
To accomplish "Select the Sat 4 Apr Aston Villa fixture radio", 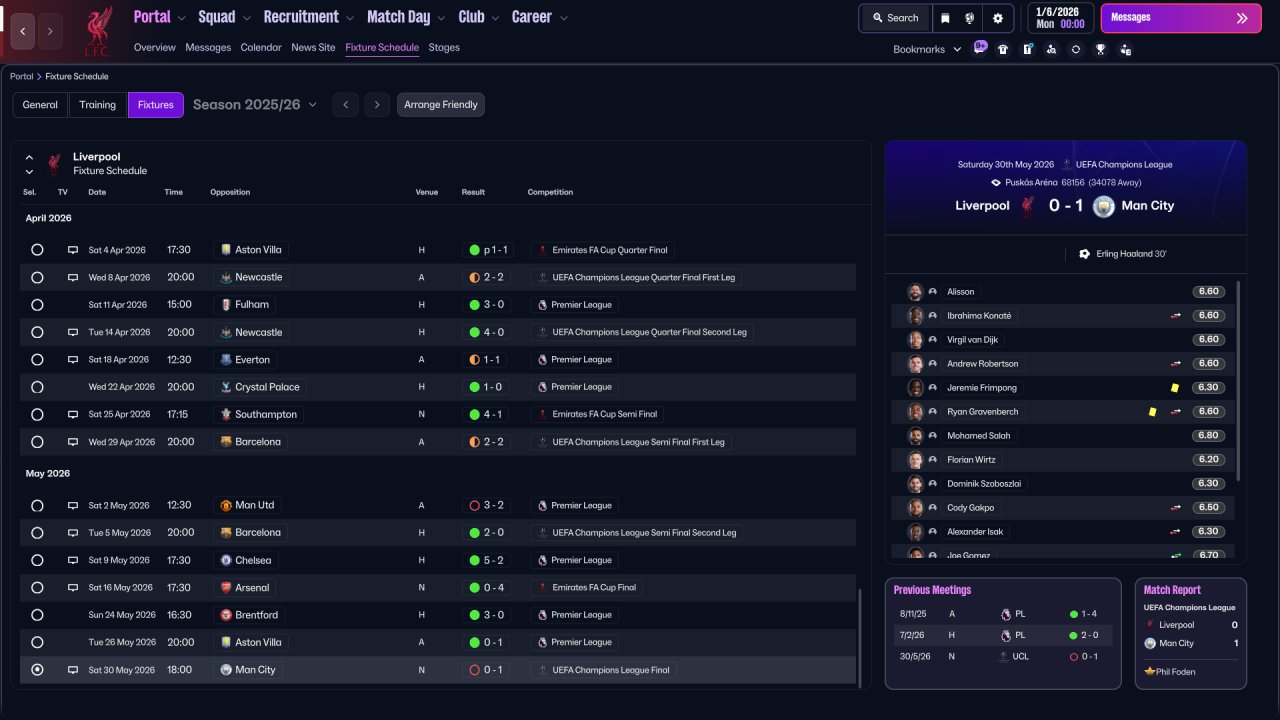I will pos(37,250).
